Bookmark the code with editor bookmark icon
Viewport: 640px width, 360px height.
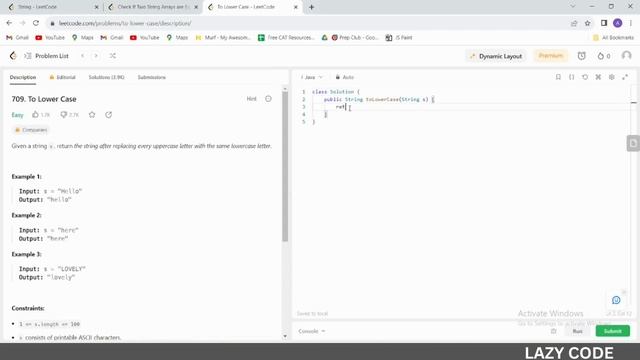558,77
